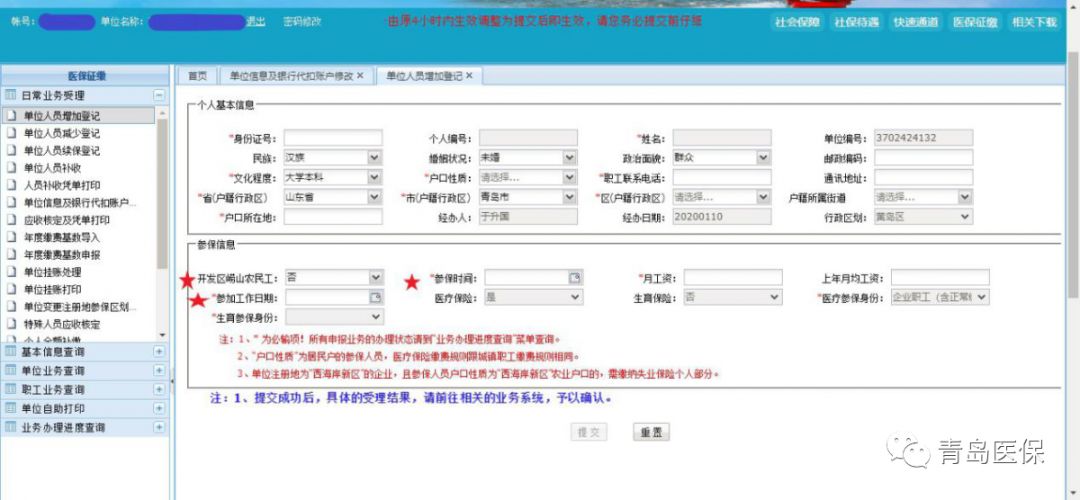Open calendar picker for 参加工作日期 field
This screenshot has width=1080, height=500.
tap(376, 298)
